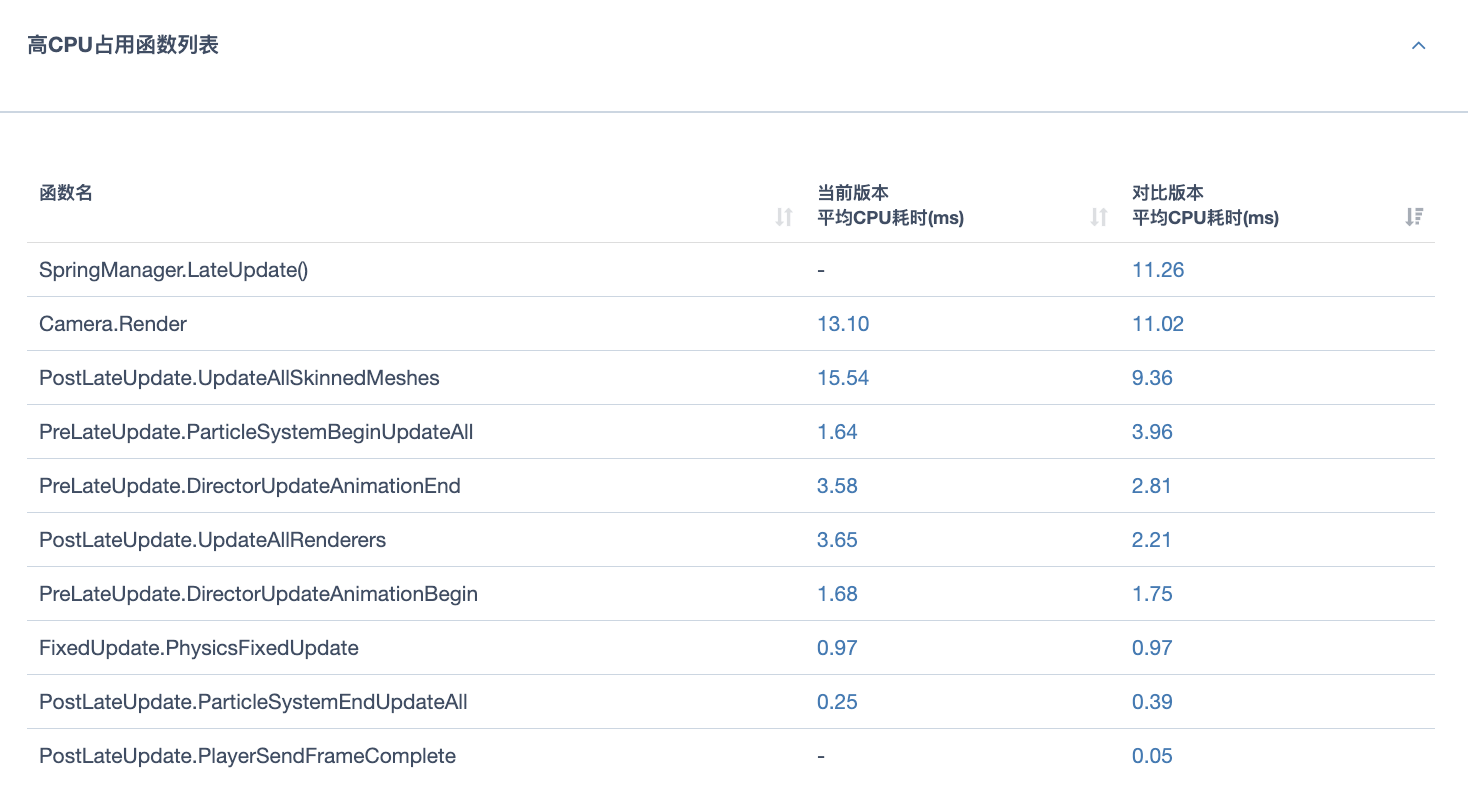Image resolution: width=1468 pixels, height=785 pixels.
Task: Open Camera.Render current value 13.10
Action: pyautogui.click(x=843, y=324)
